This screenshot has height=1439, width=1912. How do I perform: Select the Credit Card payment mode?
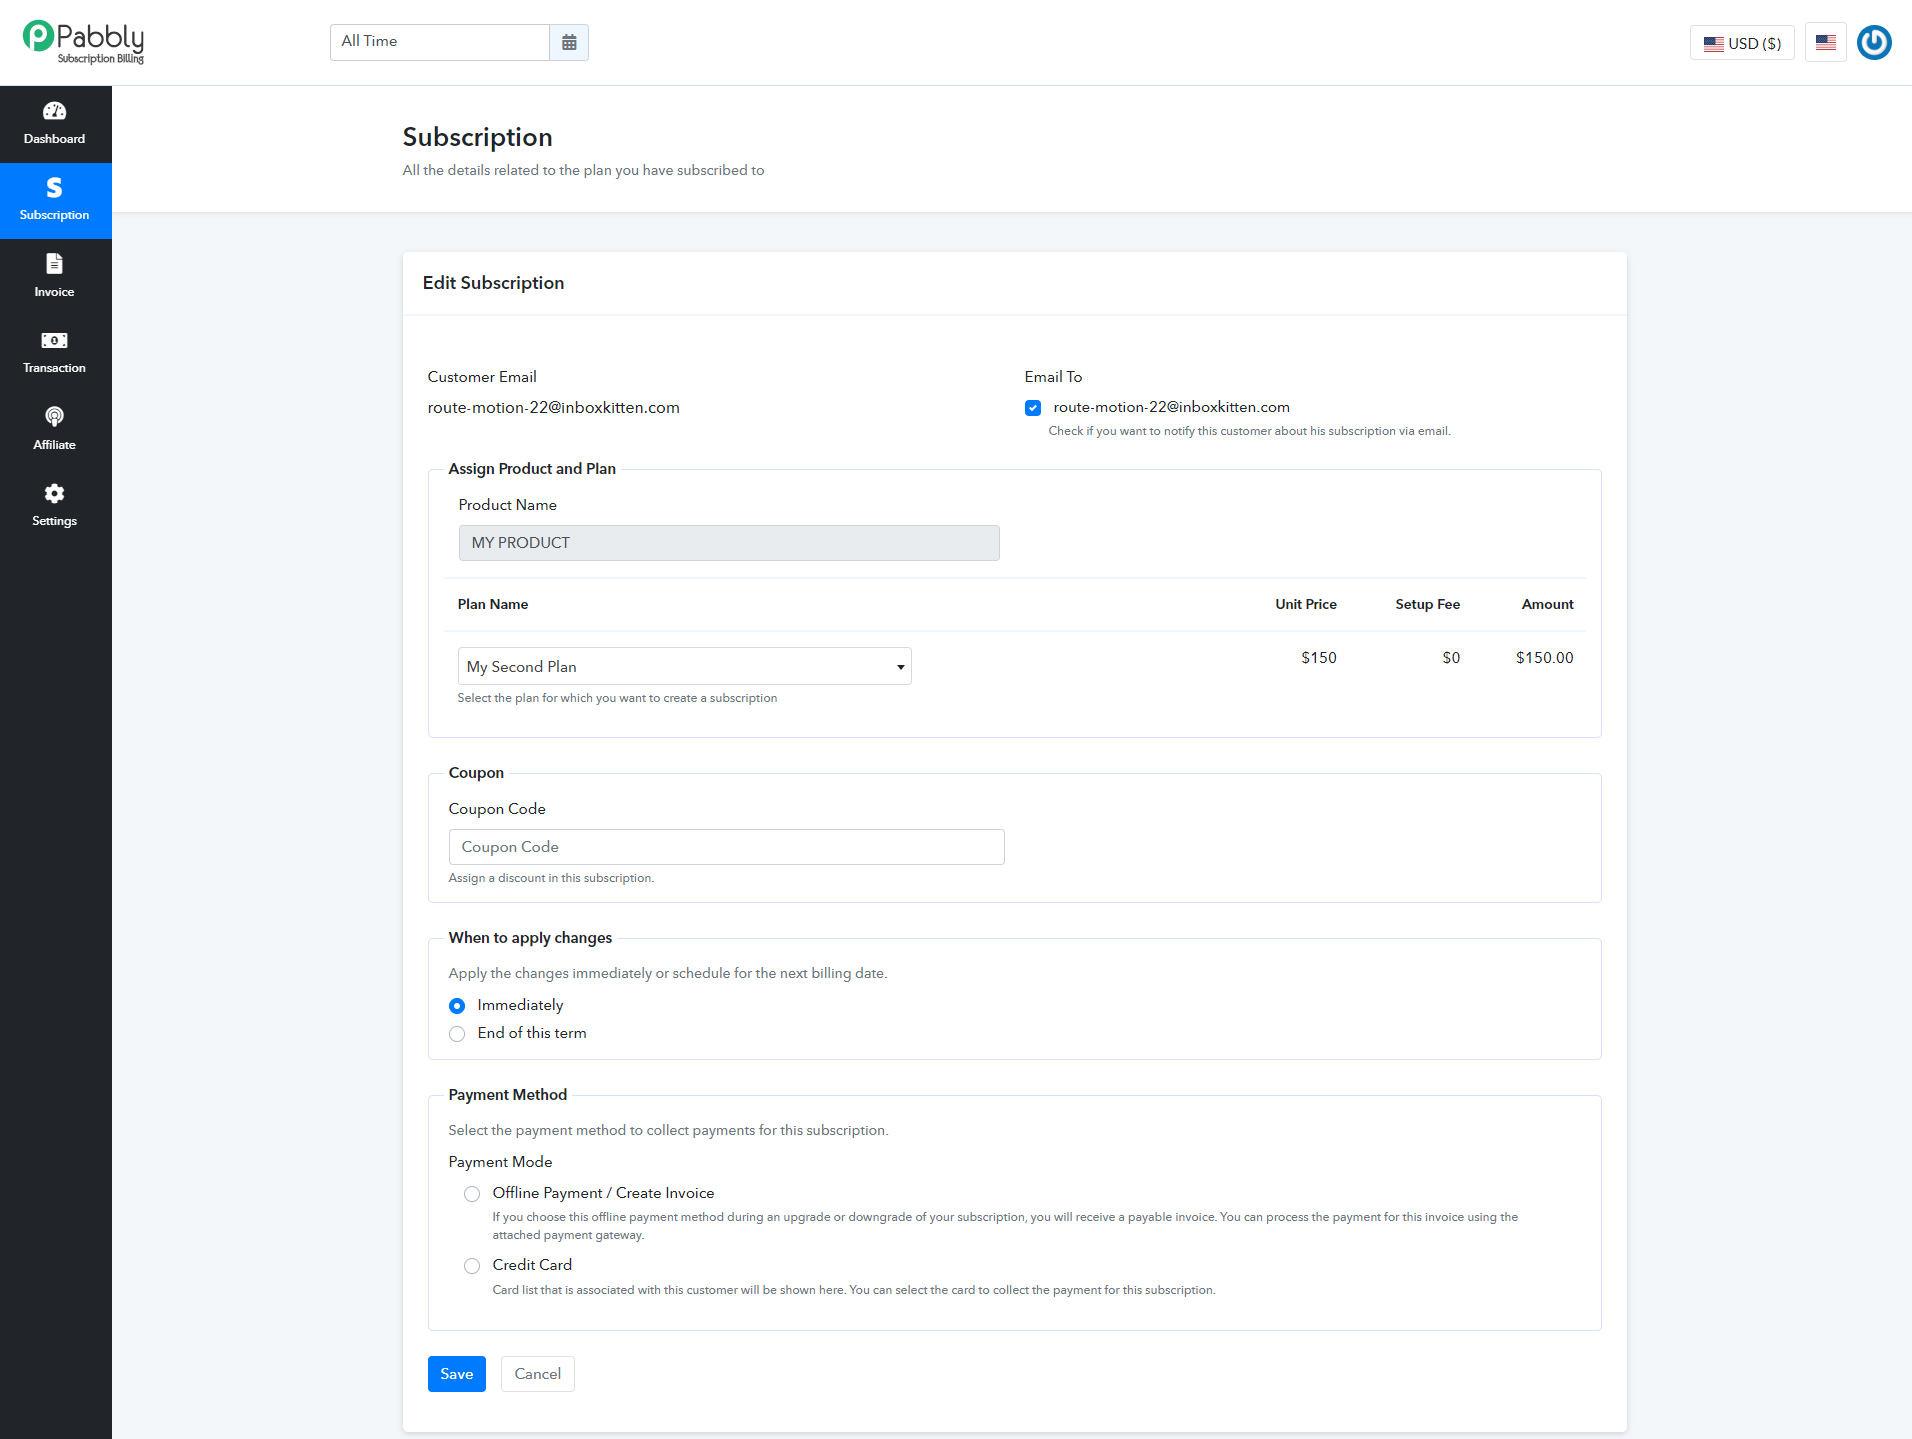click(x=472, y=1266)
